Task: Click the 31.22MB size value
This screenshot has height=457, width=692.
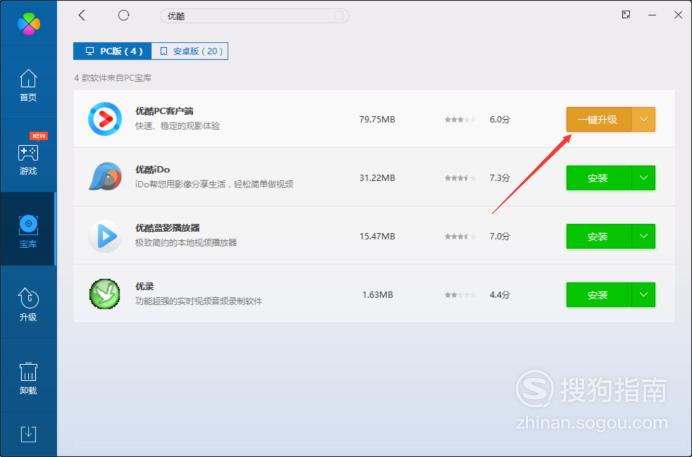Action: click(x=377, y=178)
